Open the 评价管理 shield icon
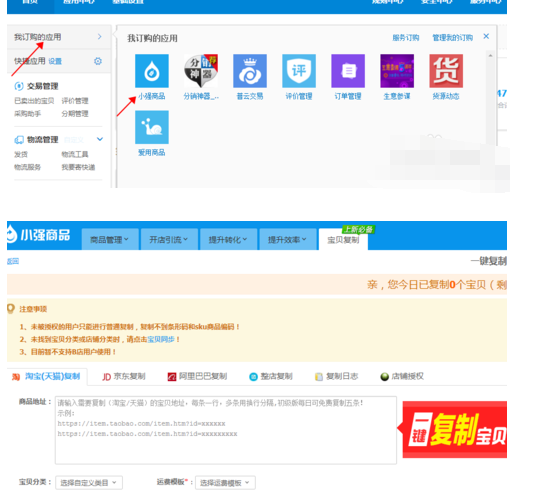Image resolution: width=545 pixels, height=493 pixels. click(299, 71)
